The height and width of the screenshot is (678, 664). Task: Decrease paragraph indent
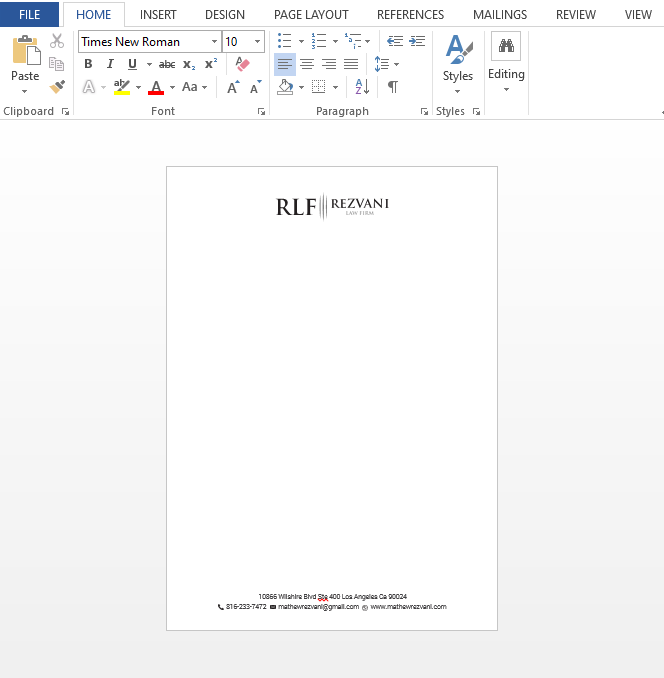click(395, 41)
